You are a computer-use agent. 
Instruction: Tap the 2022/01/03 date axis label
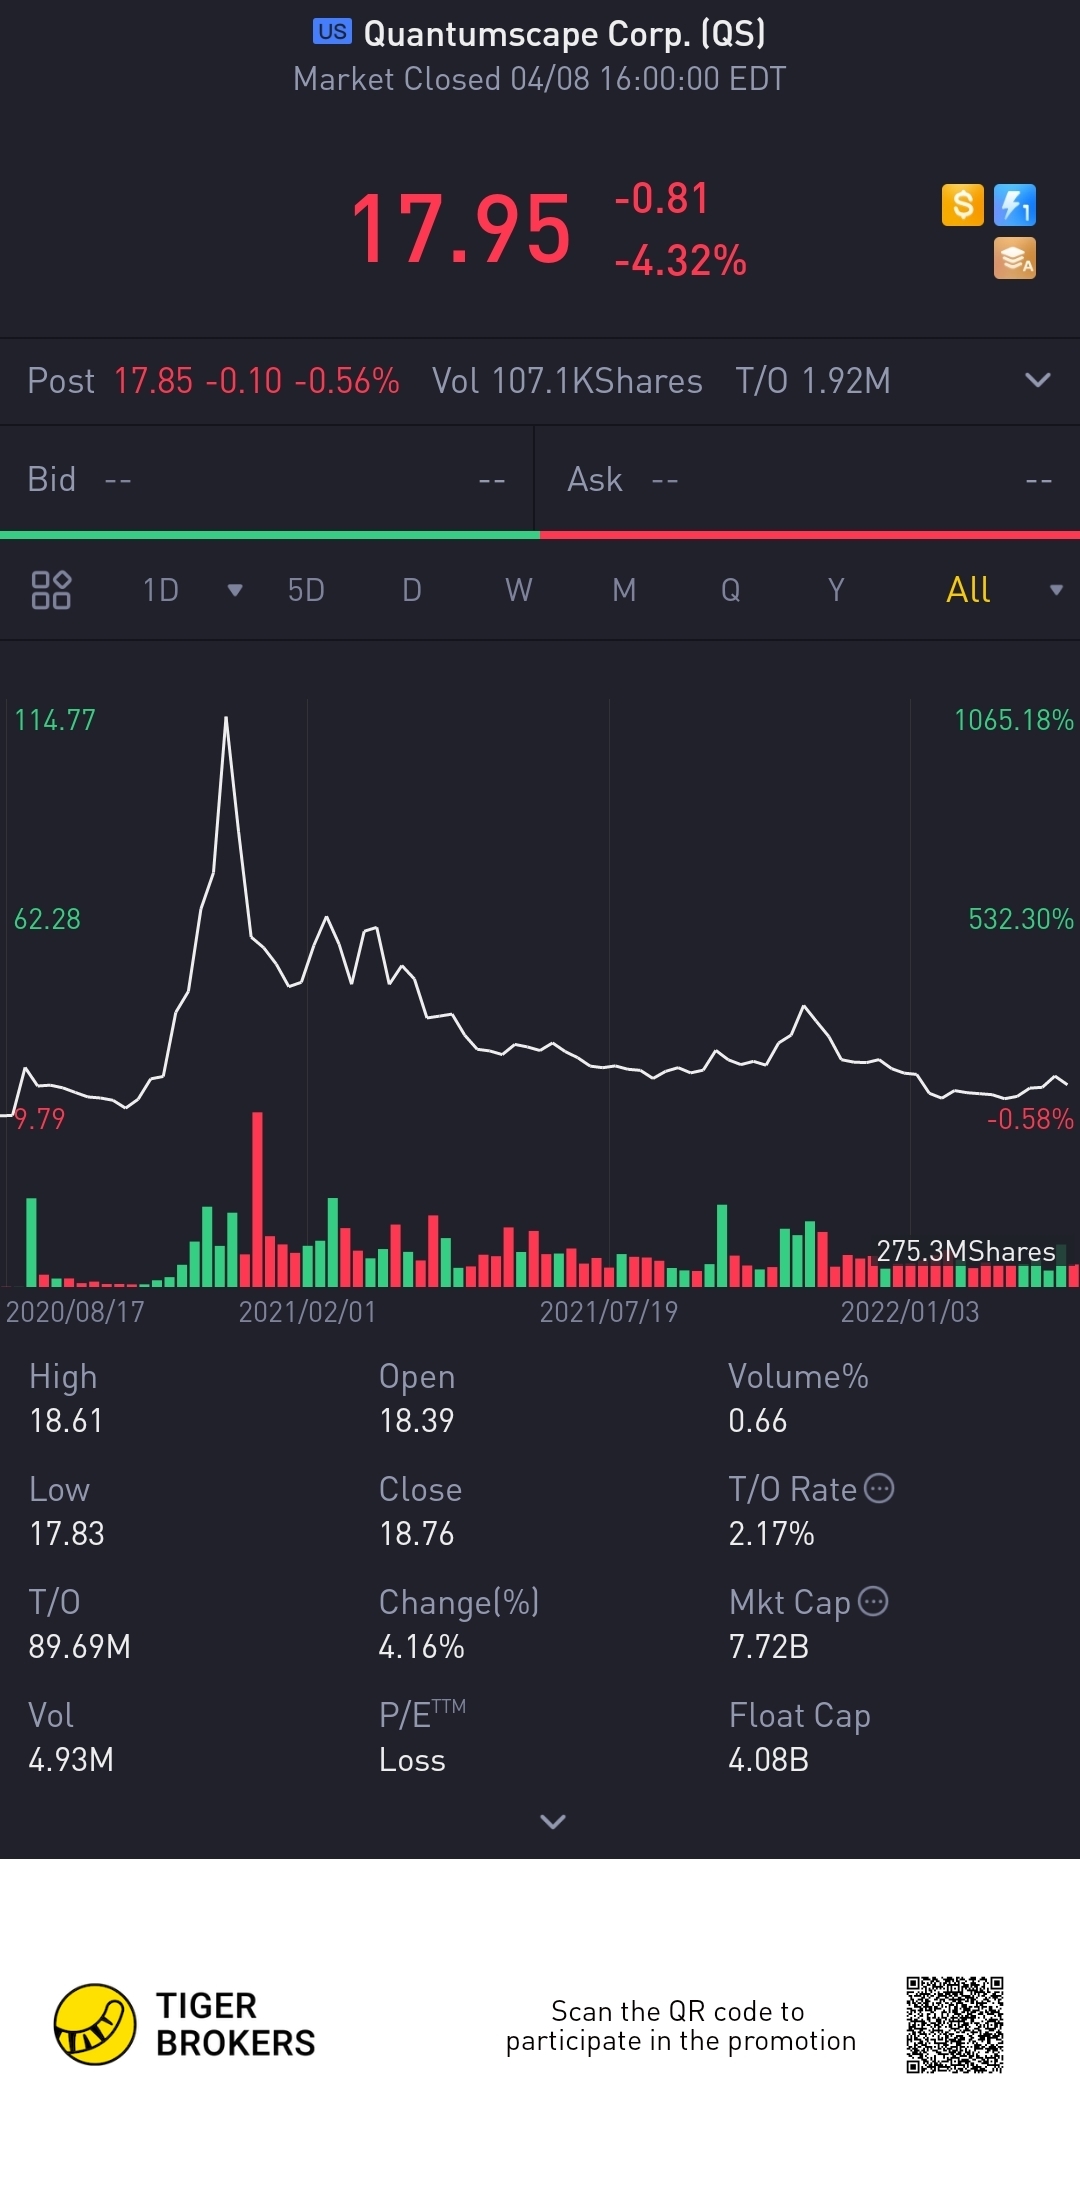pyautogui.click(x=910, y=1311)
